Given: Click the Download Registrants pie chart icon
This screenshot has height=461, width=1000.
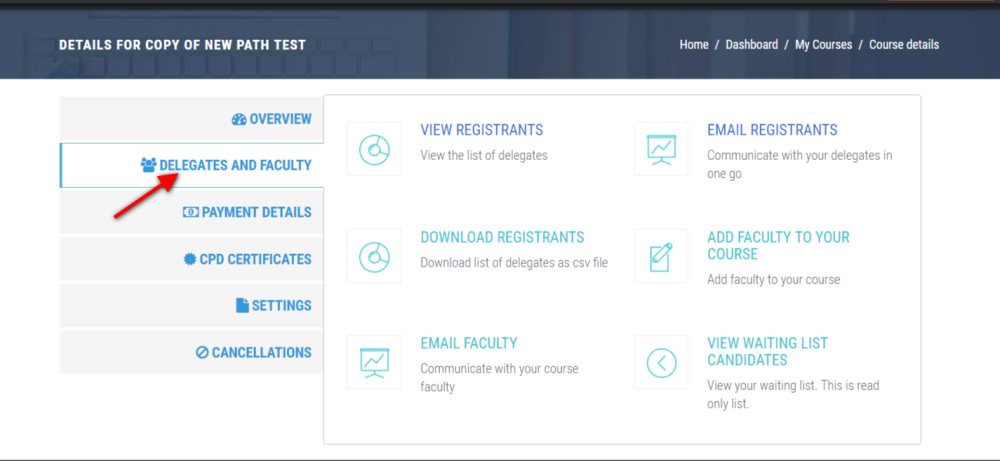Looking at the screenshot, I should 374,256.
